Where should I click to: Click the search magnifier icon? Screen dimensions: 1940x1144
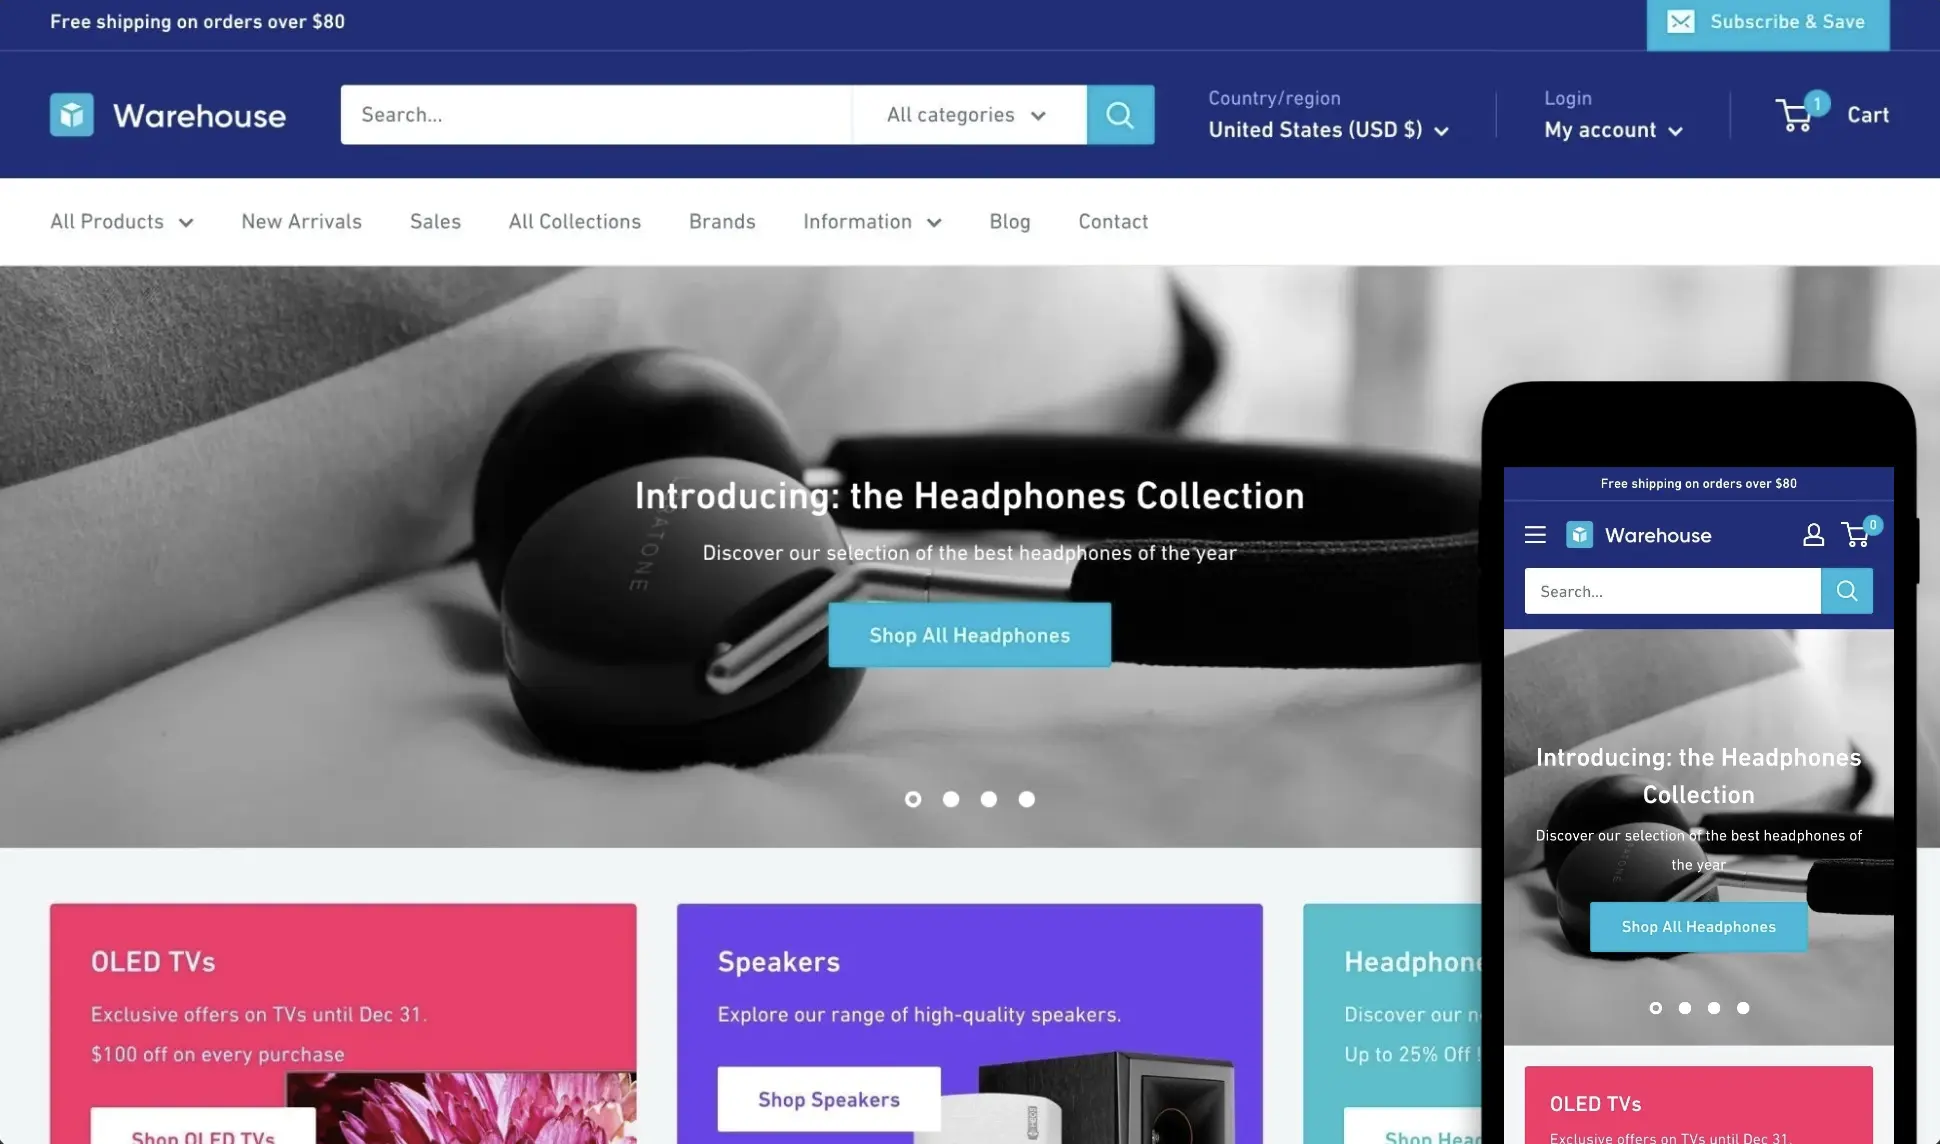pyautogui.click(x=1119, y=113)
